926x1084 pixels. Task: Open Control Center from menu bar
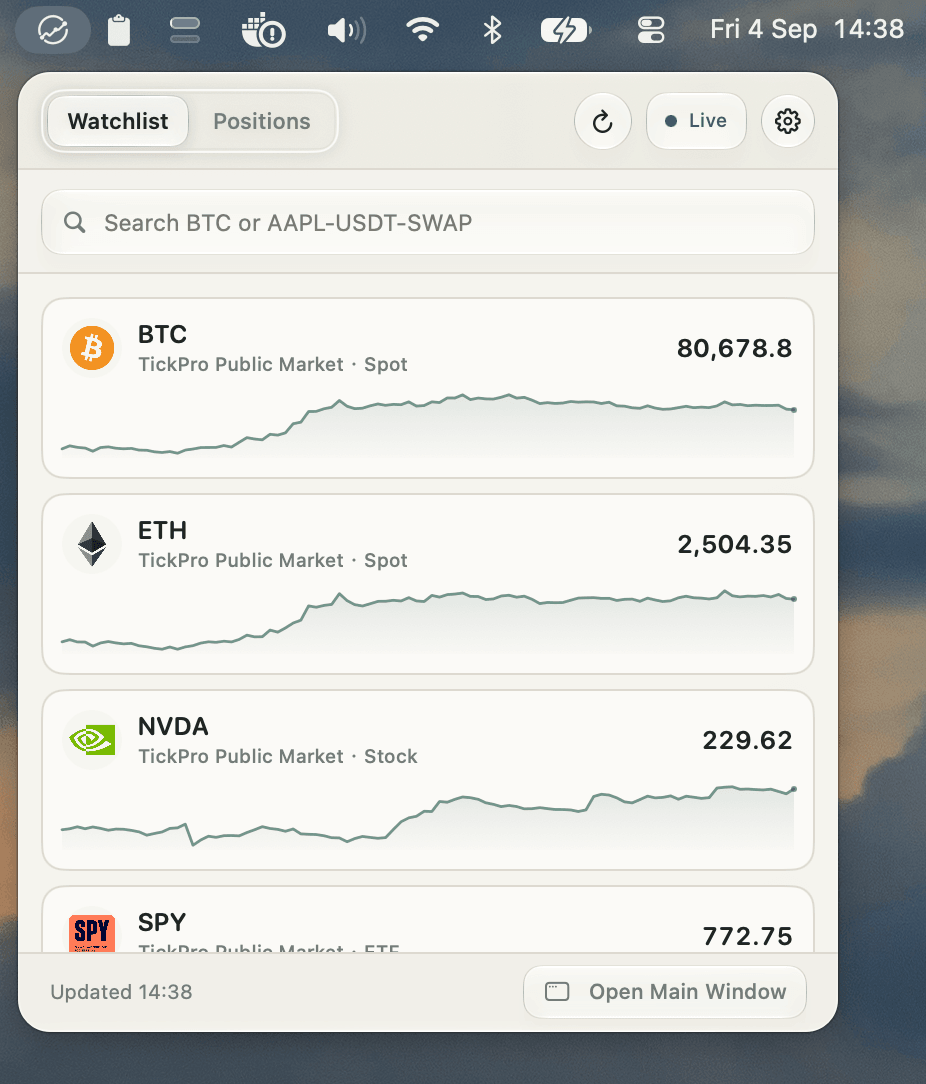(x=651, y=30)
